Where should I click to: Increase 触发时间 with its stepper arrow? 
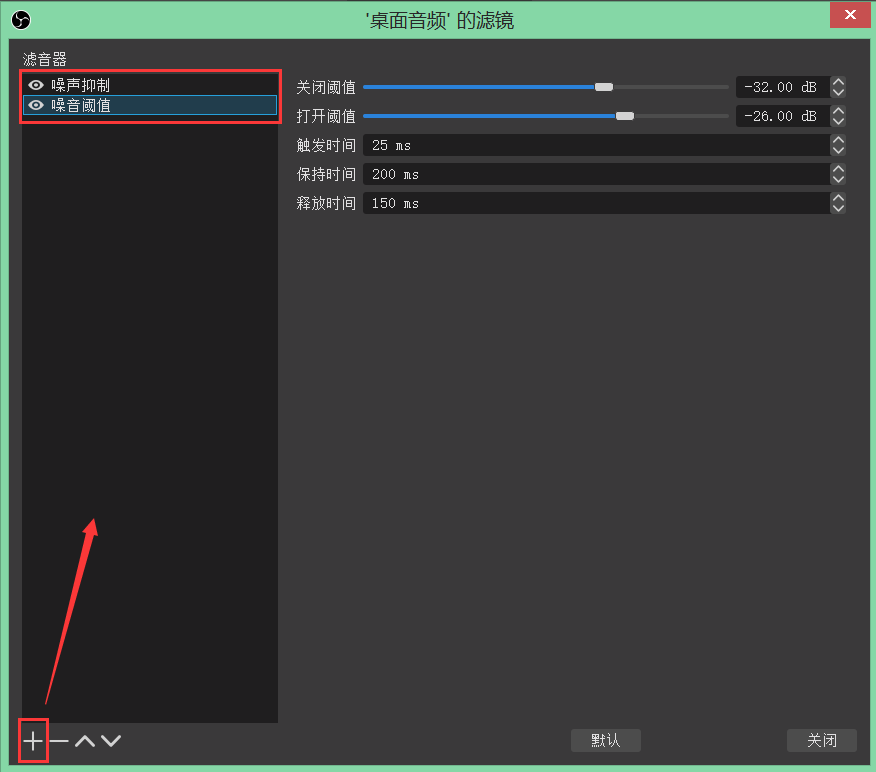tap(838, 139)
